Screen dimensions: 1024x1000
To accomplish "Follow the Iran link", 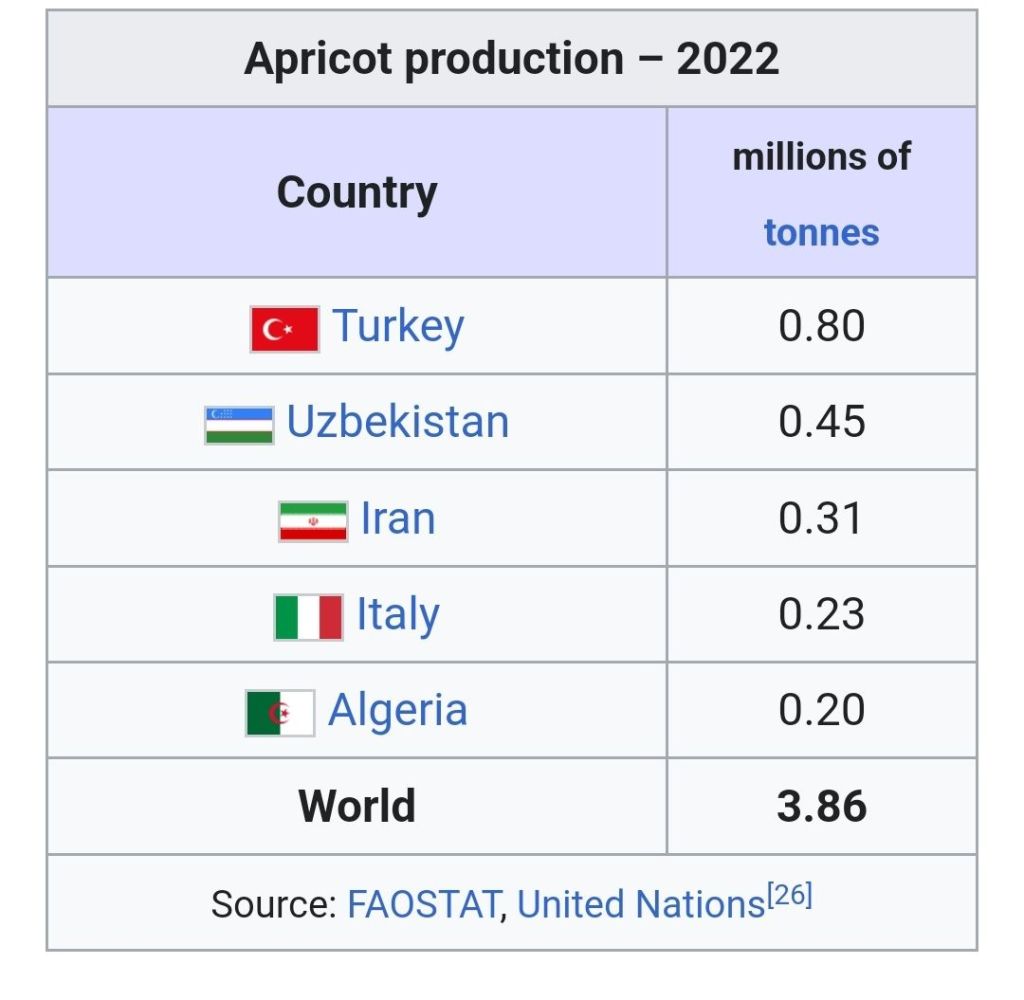I will [x=398, y=519].
